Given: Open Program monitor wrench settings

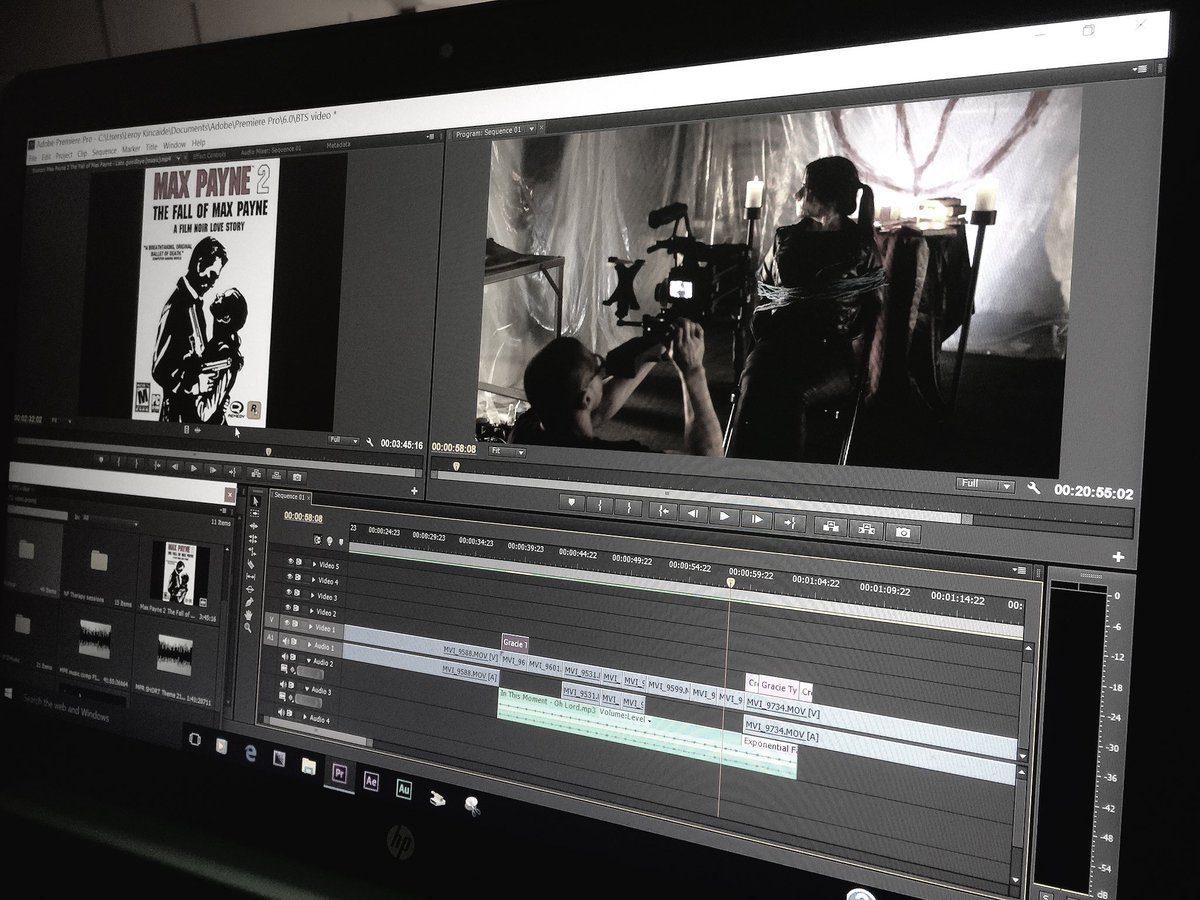Looking at the screenshot, I should [1033, 488].
